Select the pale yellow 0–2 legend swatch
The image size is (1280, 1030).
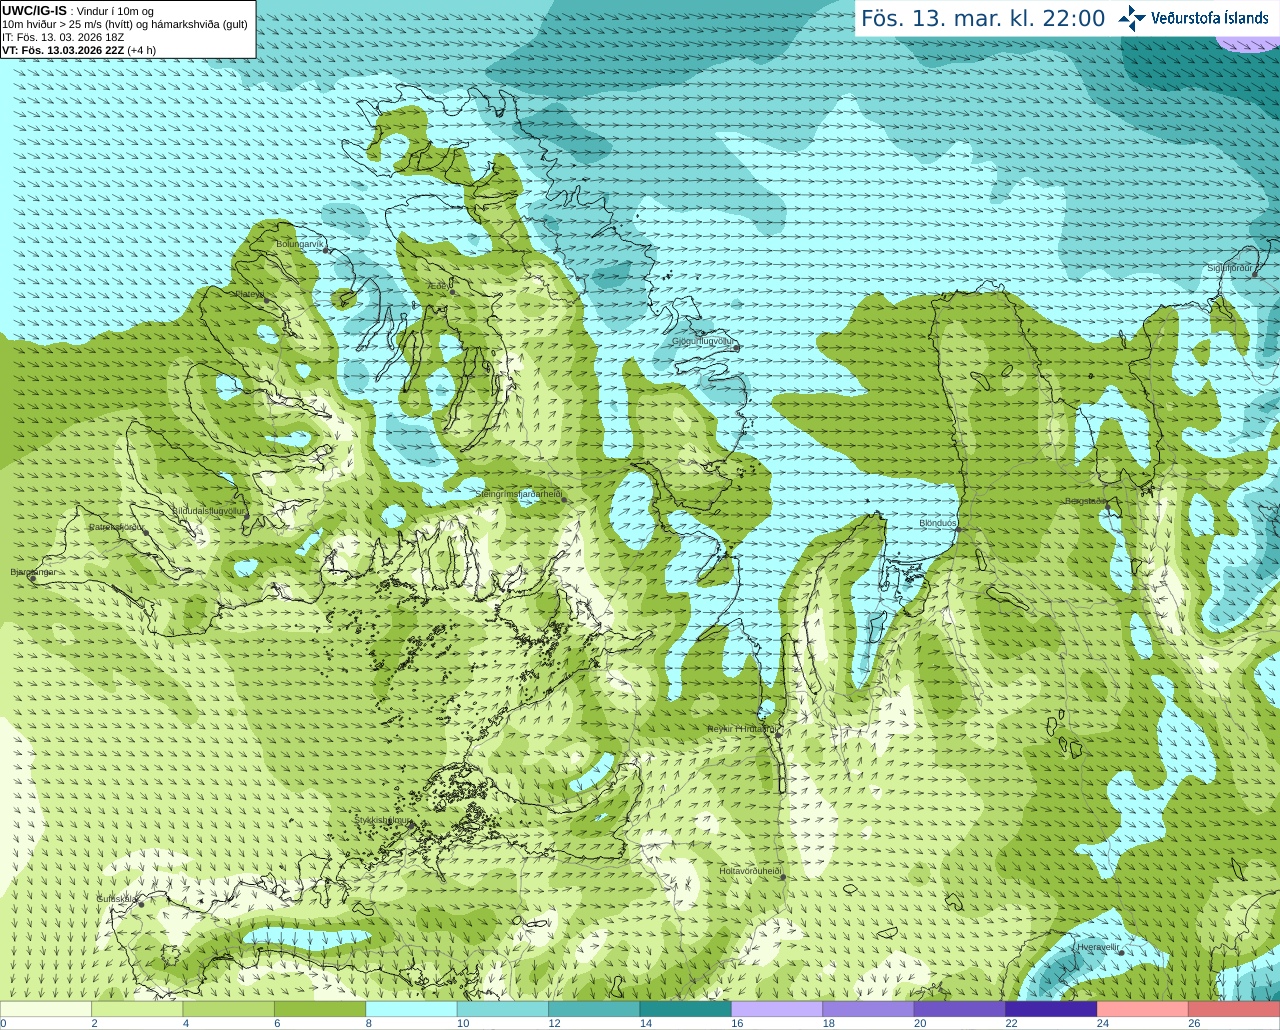click(46, 1009)
